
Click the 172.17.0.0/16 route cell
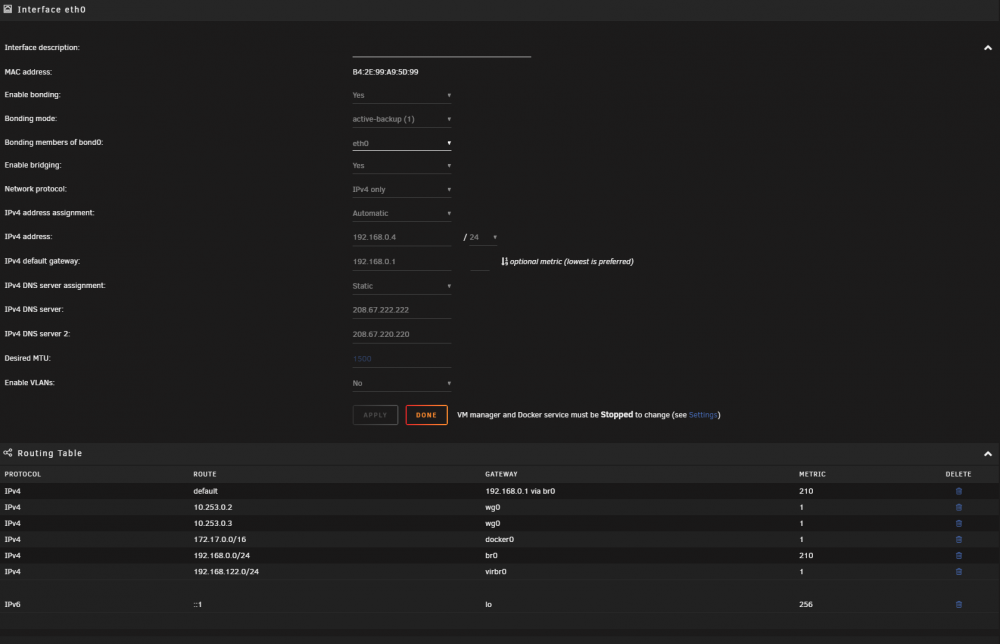click(x=219, y=539)
